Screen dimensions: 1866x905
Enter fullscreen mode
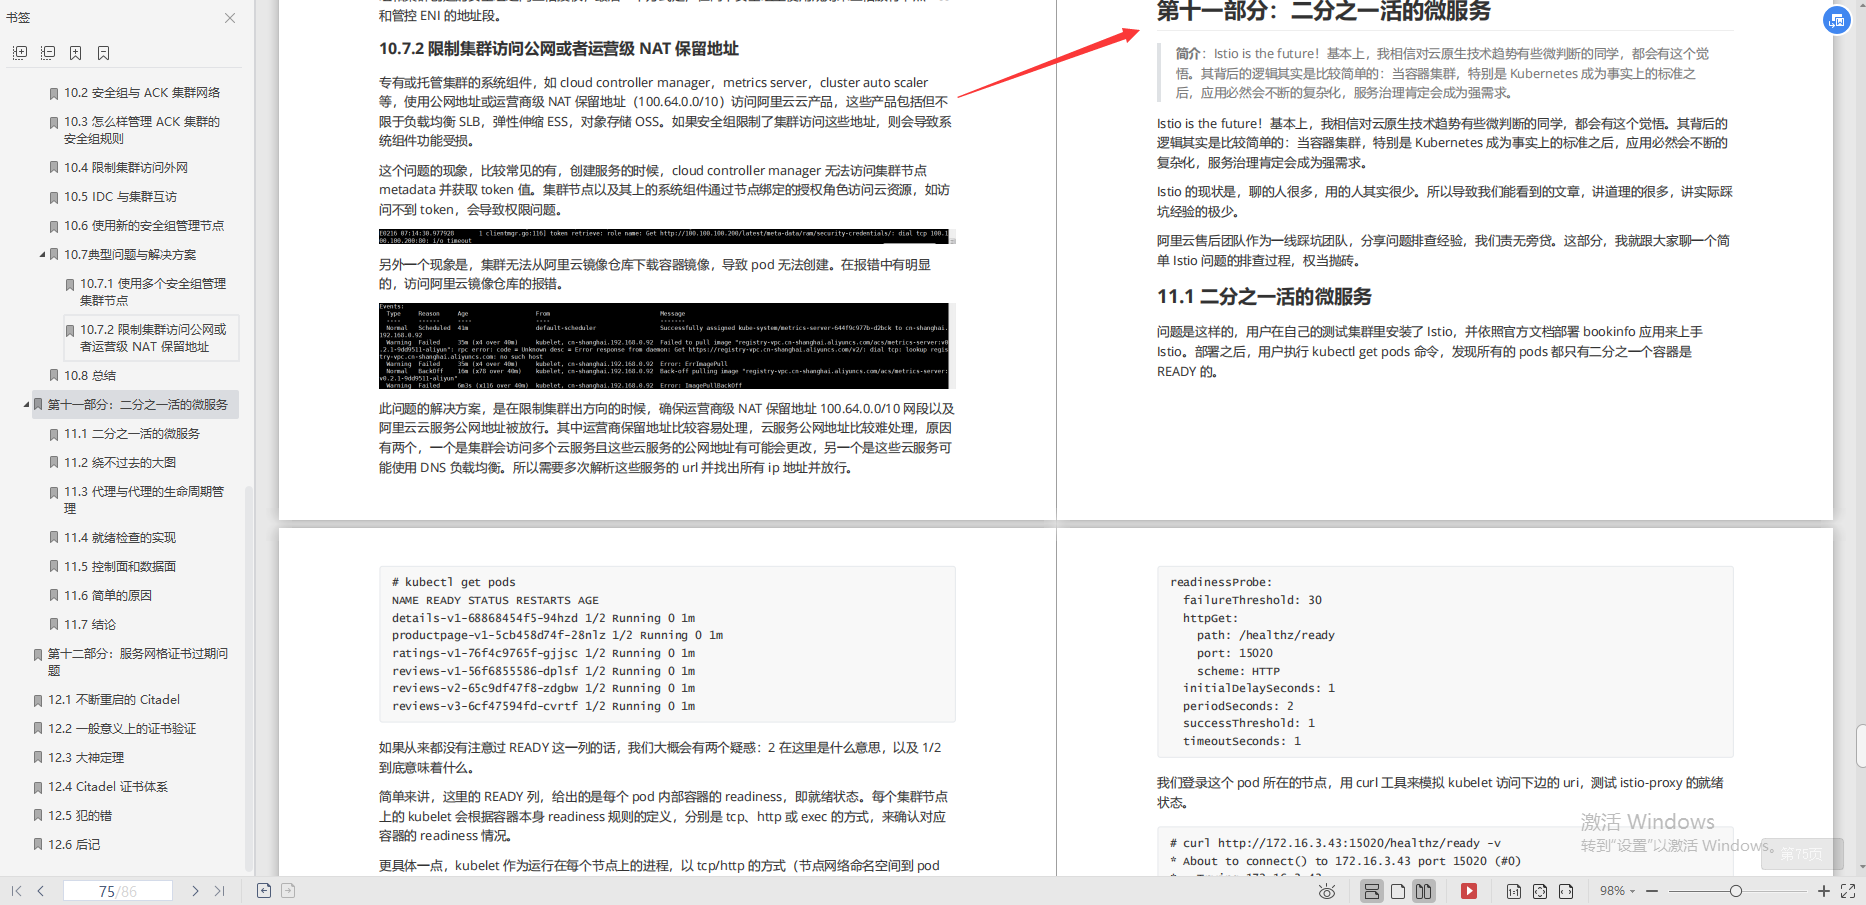tap(1848, 891)
